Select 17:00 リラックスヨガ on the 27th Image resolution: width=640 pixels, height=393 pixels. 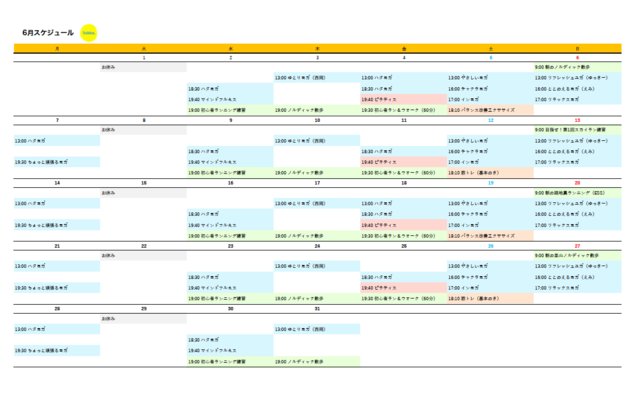(578, 288)
